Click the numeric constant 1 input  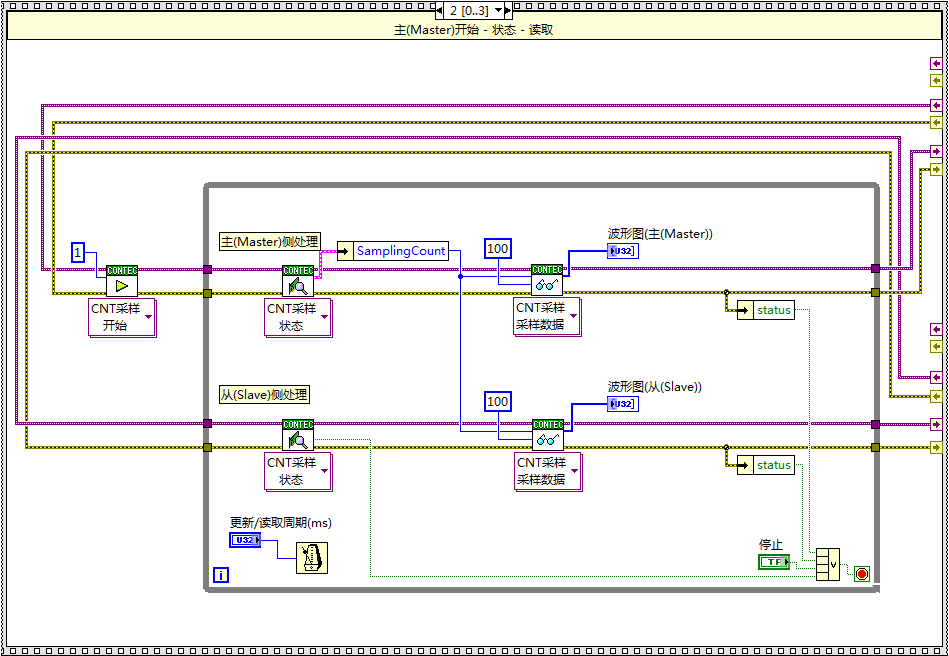(78, 253)
